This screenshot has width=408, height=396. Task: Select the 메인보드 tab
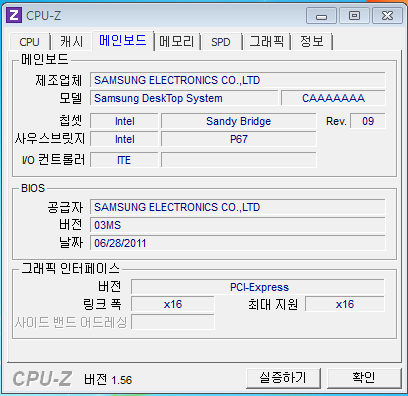[122, 41]
